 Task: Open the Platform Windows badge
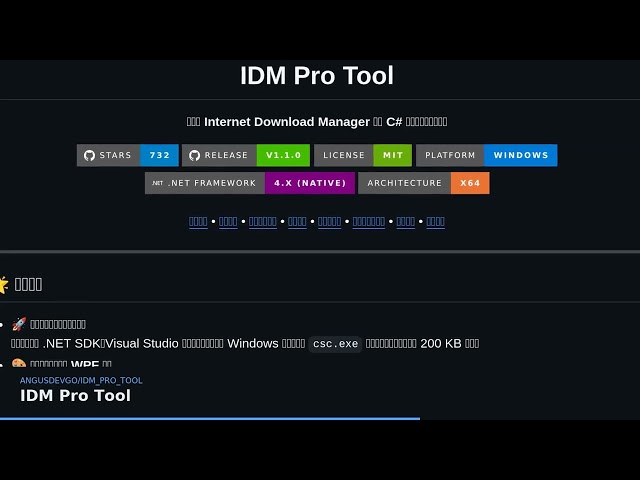487,155
